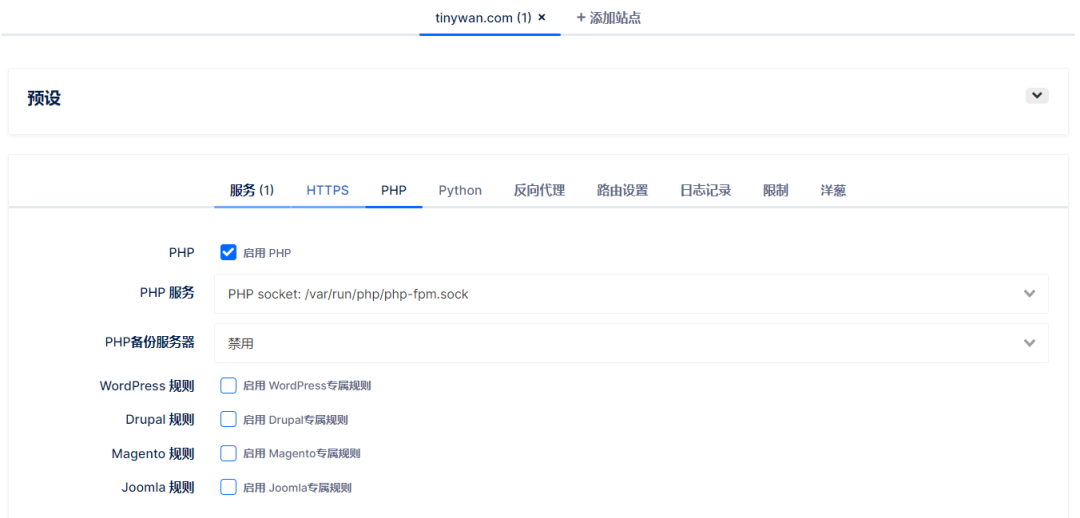The image size is (1080, 518).
Task: Open the PHP备份服务器 dropdown
Action: [631, 343]
